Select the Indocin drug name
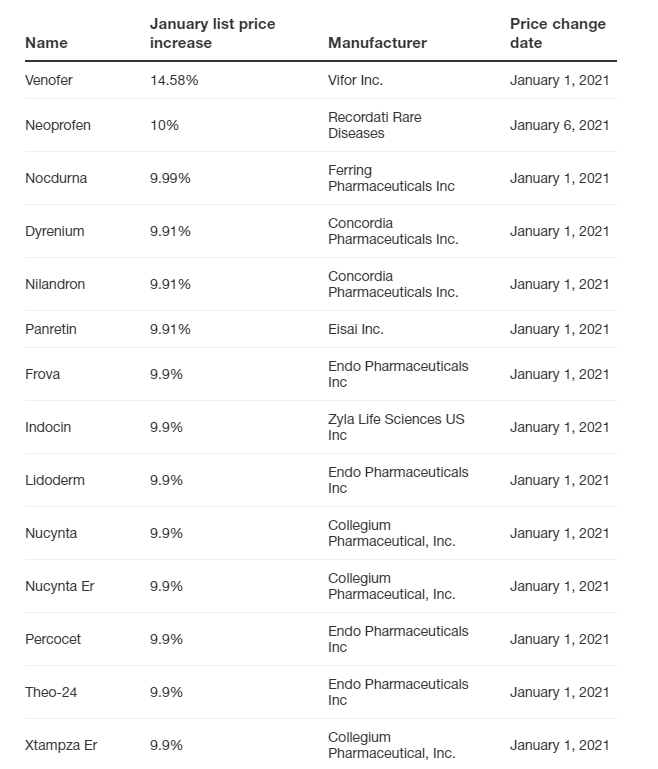The height and width of the screenshot is (769, 658). pos(48,427)
